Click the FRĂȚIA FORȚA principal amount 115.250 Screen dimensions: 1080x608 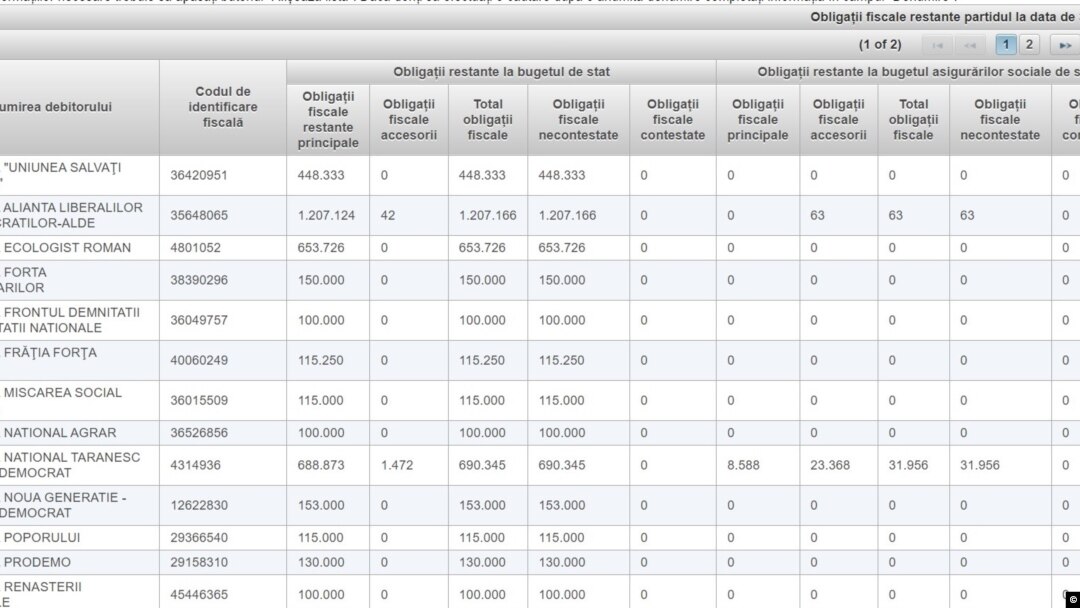[321, 360]
